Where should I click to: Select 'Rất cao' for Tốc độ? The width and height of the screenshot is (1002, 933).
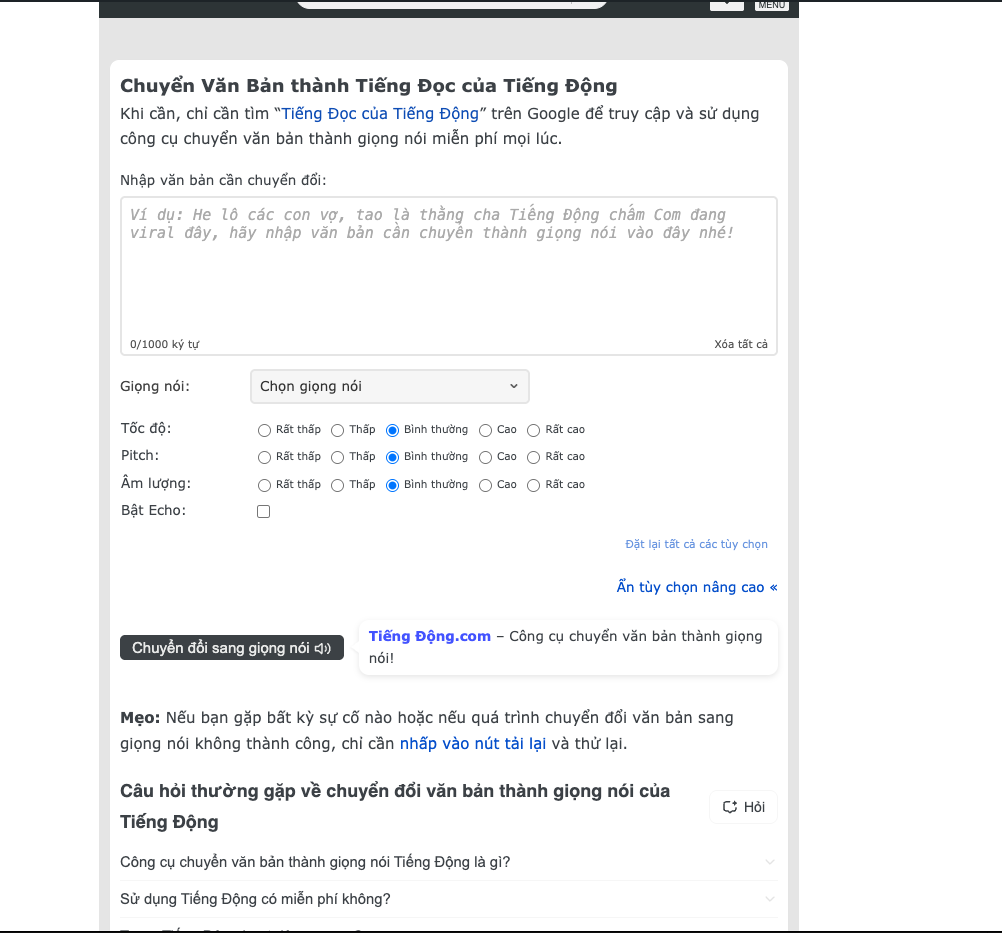coord(534,430)
